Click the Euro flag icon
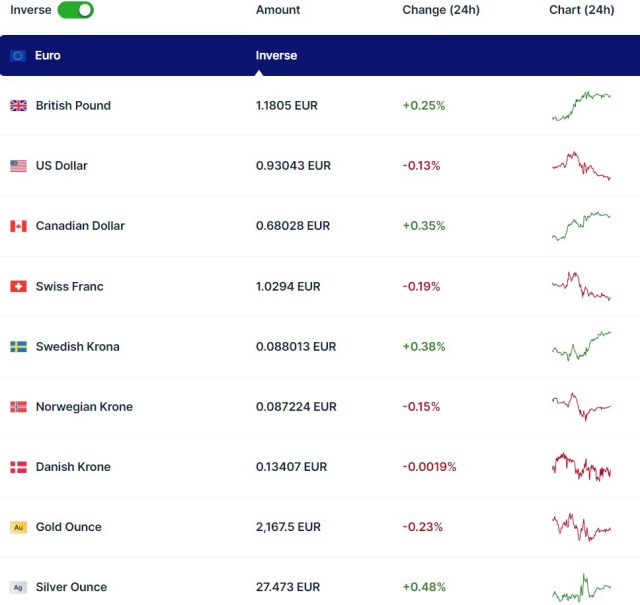640x605 pixels. point(18,56)
